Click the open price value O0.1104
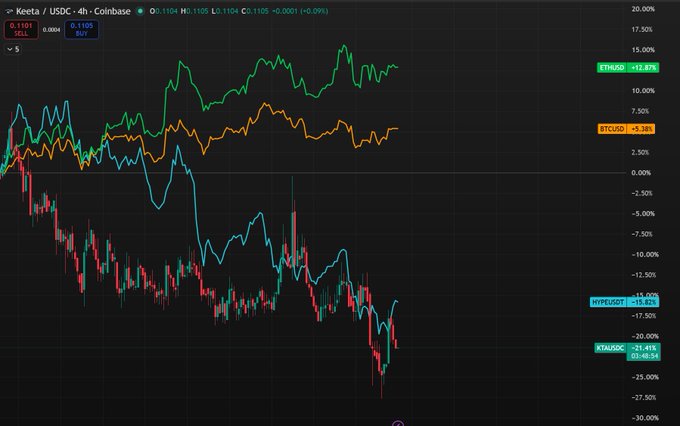This screenshot has width=680, height=426. (163, 11)
